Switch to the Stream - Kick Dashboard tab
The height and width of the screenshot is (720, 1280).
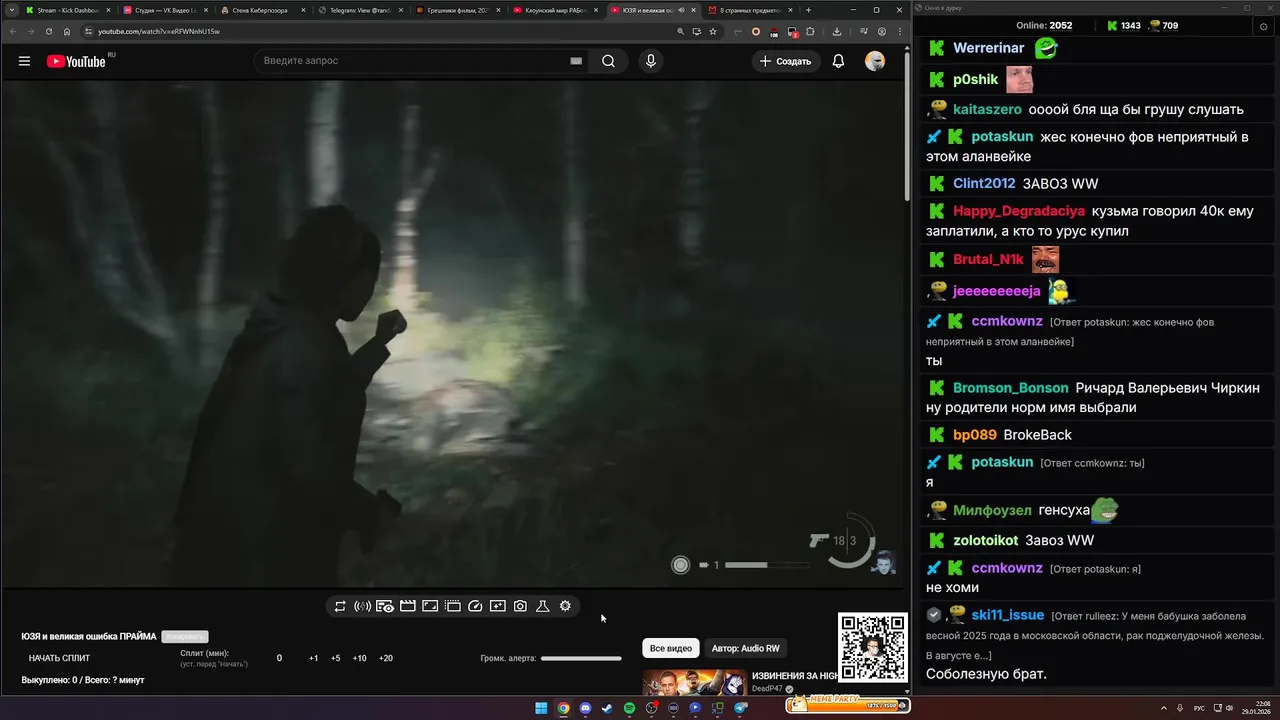(x=67, y=10)
